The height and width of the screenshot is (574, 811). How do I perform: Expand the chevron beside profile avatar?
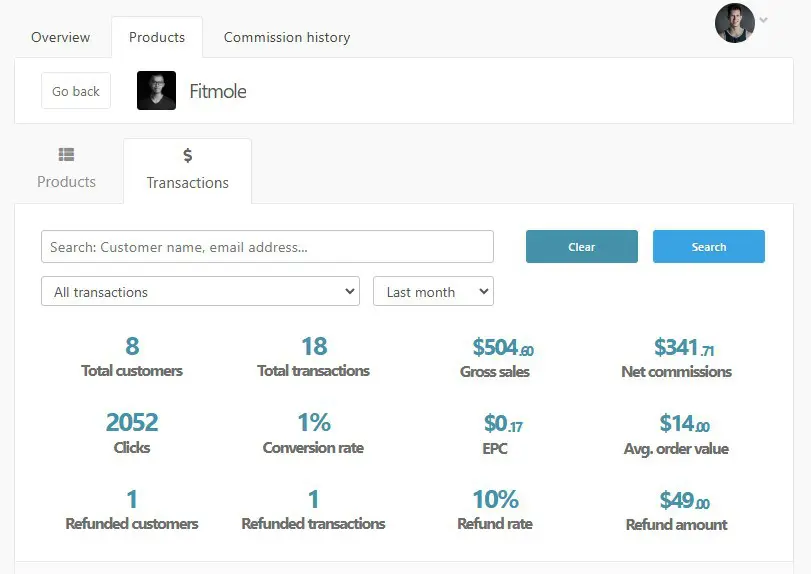pos(763,20)
